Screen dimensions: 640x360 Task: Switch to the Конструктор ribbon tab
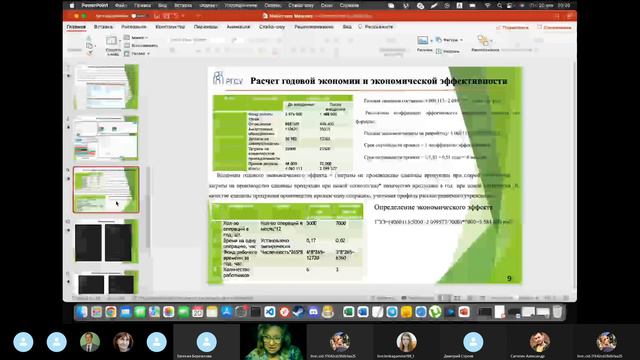tap(170, 27)
